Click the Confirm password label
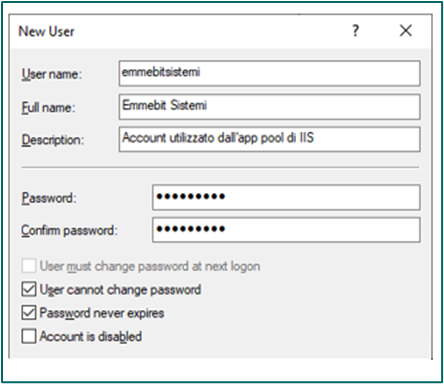 click(69, 230)
